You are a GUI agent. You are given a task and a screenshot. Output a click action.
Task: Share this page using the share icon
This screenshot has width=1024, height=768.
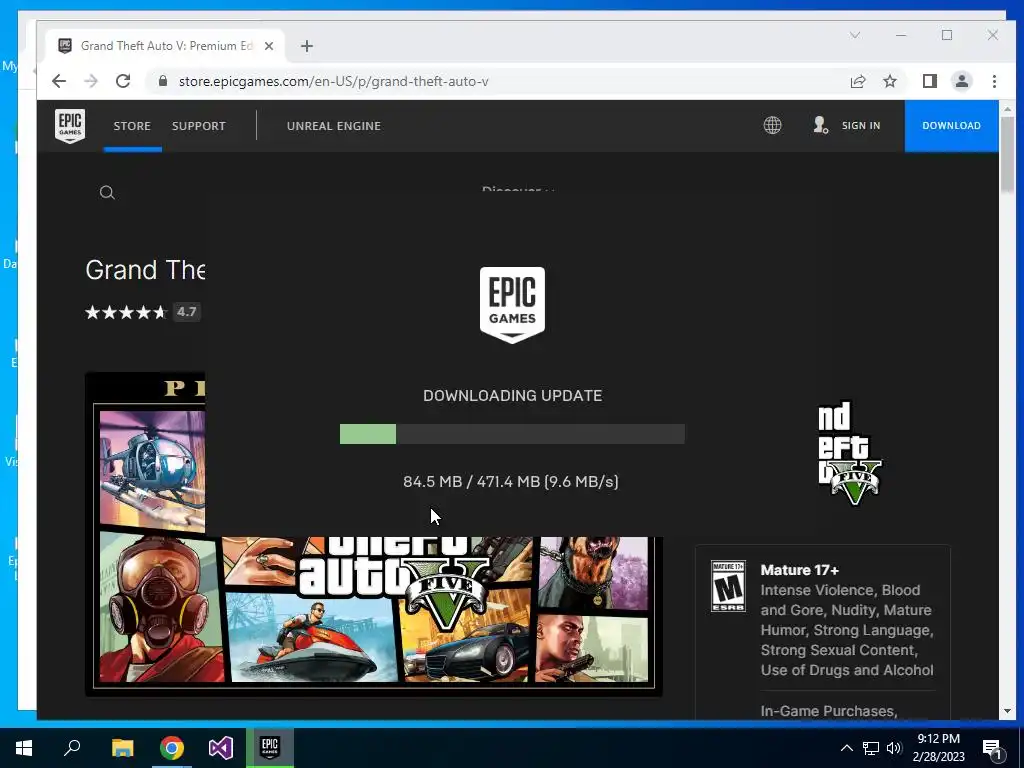click(858, 81)
